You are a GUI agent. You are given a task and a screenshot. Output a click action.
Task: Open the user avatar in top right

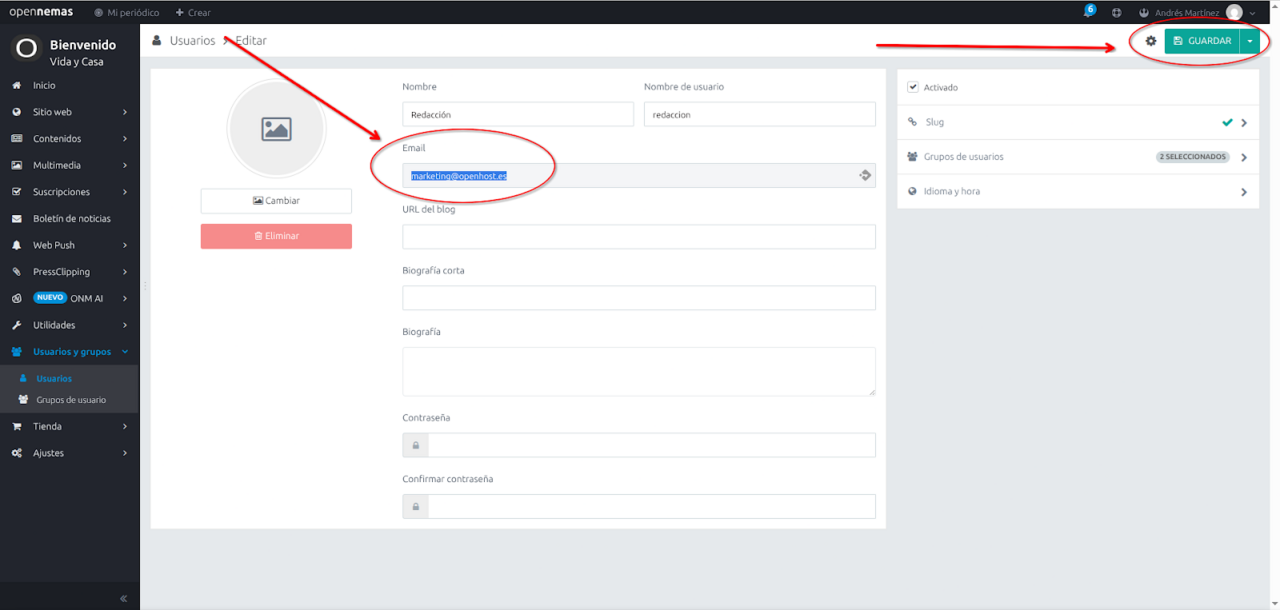(x=1233, y=13)
